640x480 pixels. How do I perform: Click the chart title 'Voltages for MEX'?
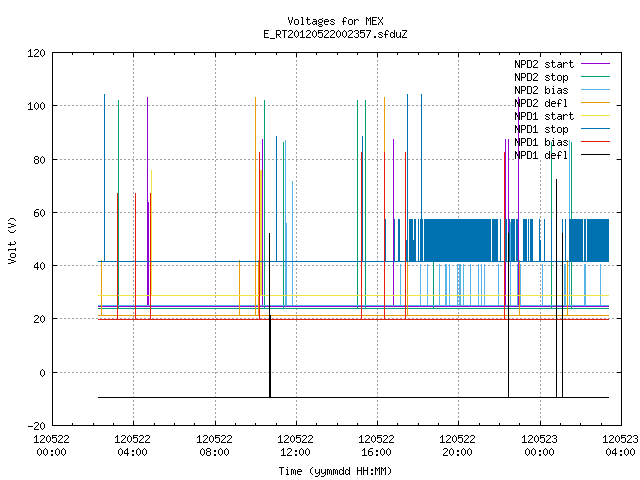pos(335,21)
